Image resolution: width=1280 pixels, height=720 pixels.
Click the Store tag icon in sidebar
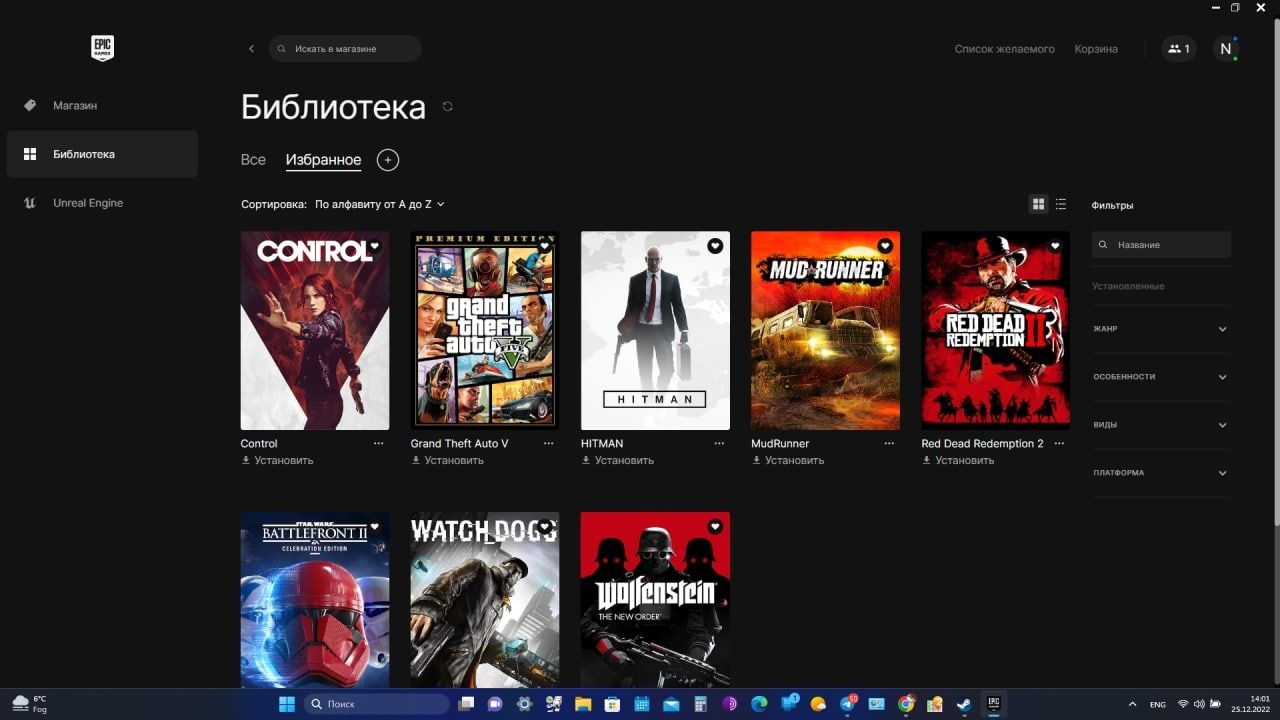click(30, 105)
